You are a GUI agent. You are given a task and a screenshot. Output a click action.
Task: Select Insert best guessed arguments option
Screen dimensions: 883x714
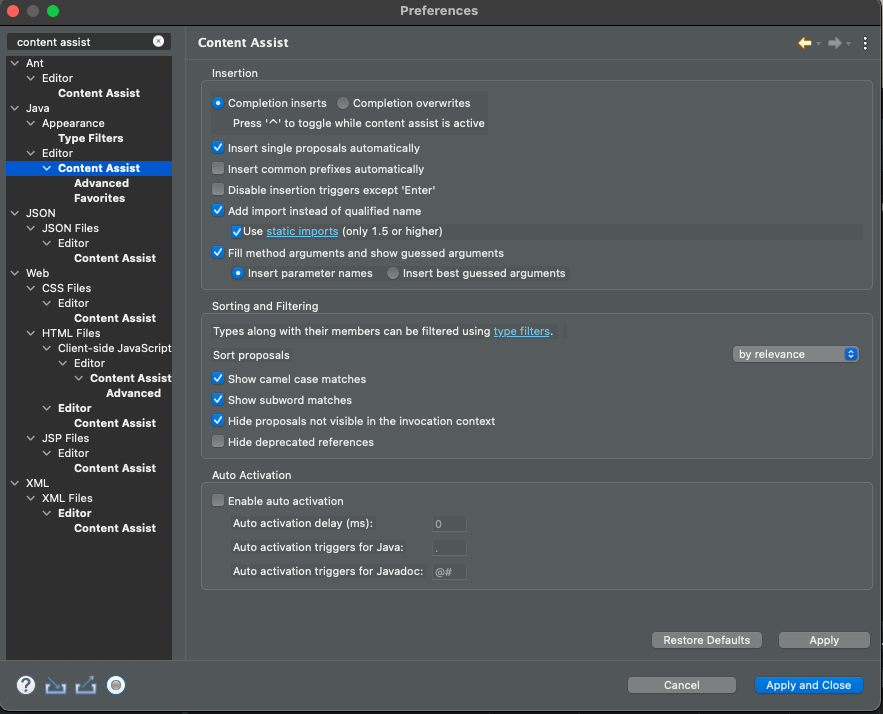coord(393,273)
